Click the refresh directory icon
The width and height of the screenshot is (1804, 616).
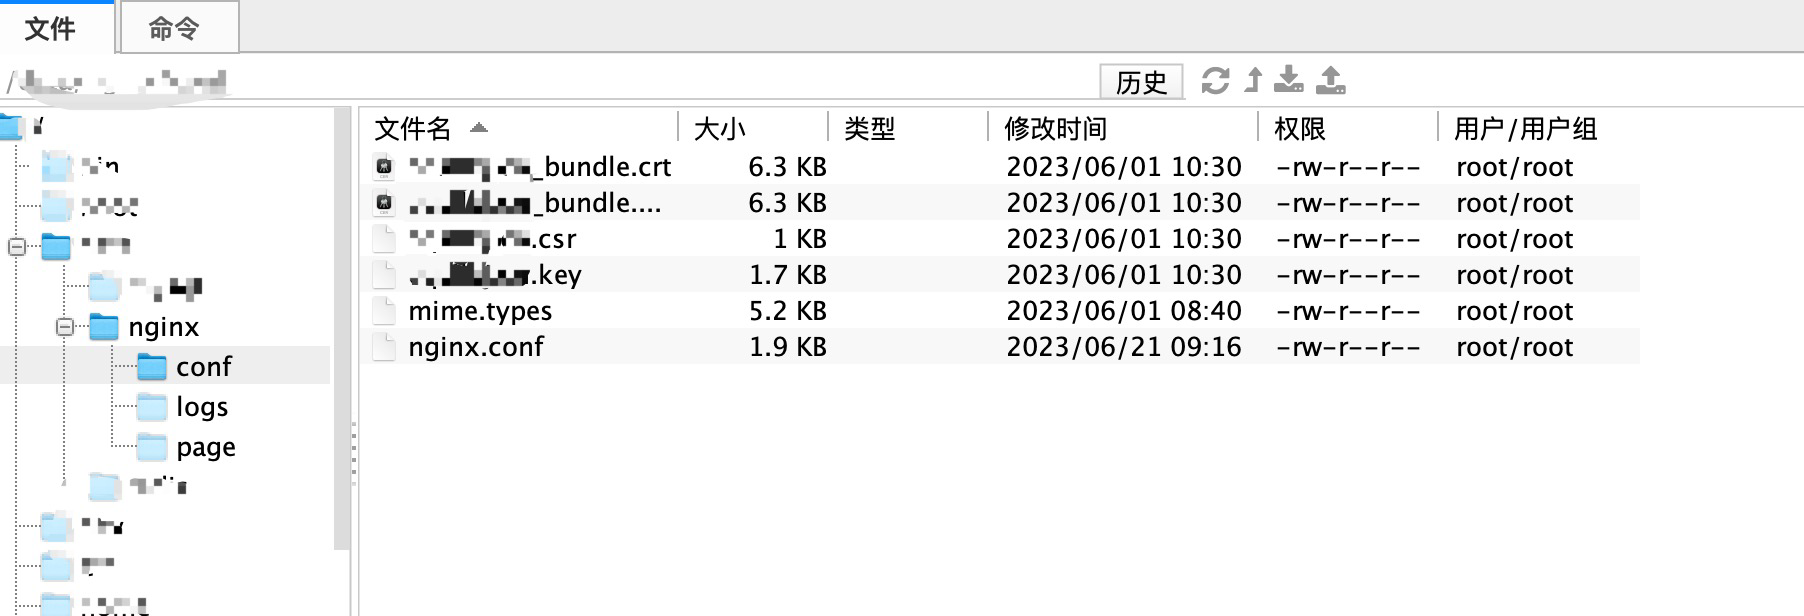(x=1215, y=80)
